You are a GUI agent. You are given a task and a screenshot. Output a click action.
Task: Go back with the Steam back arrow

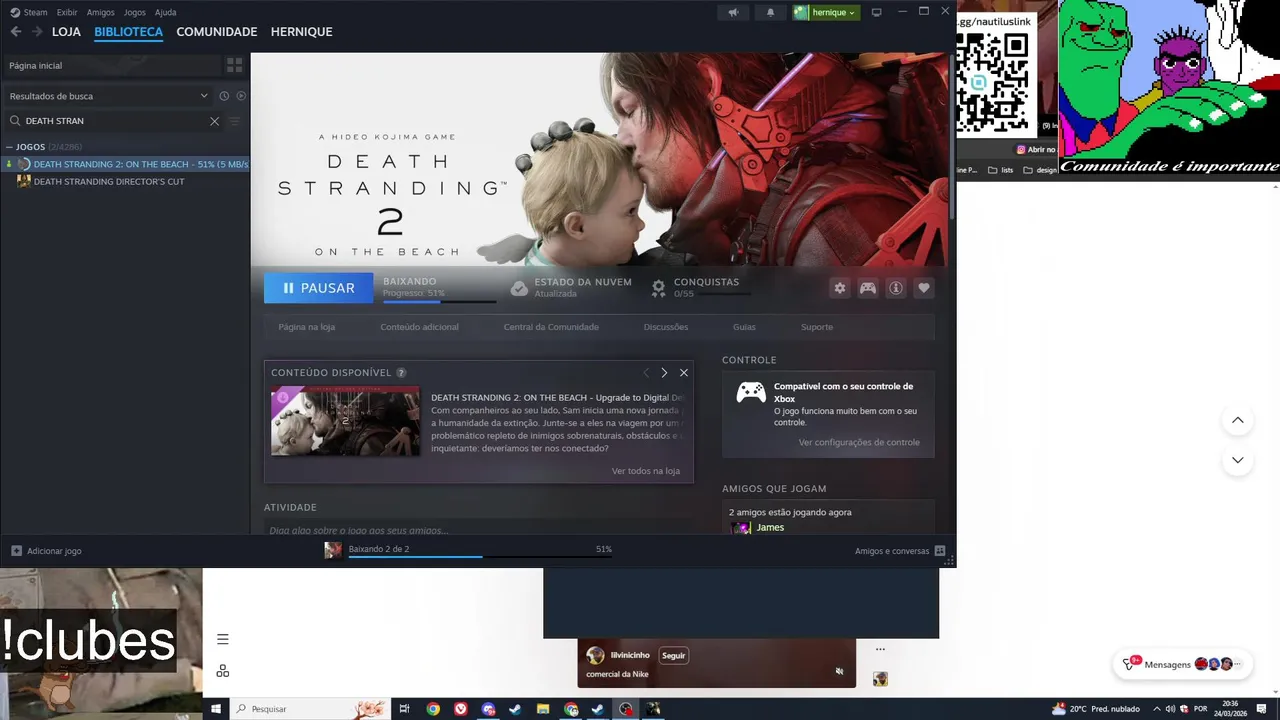(15, 32)
